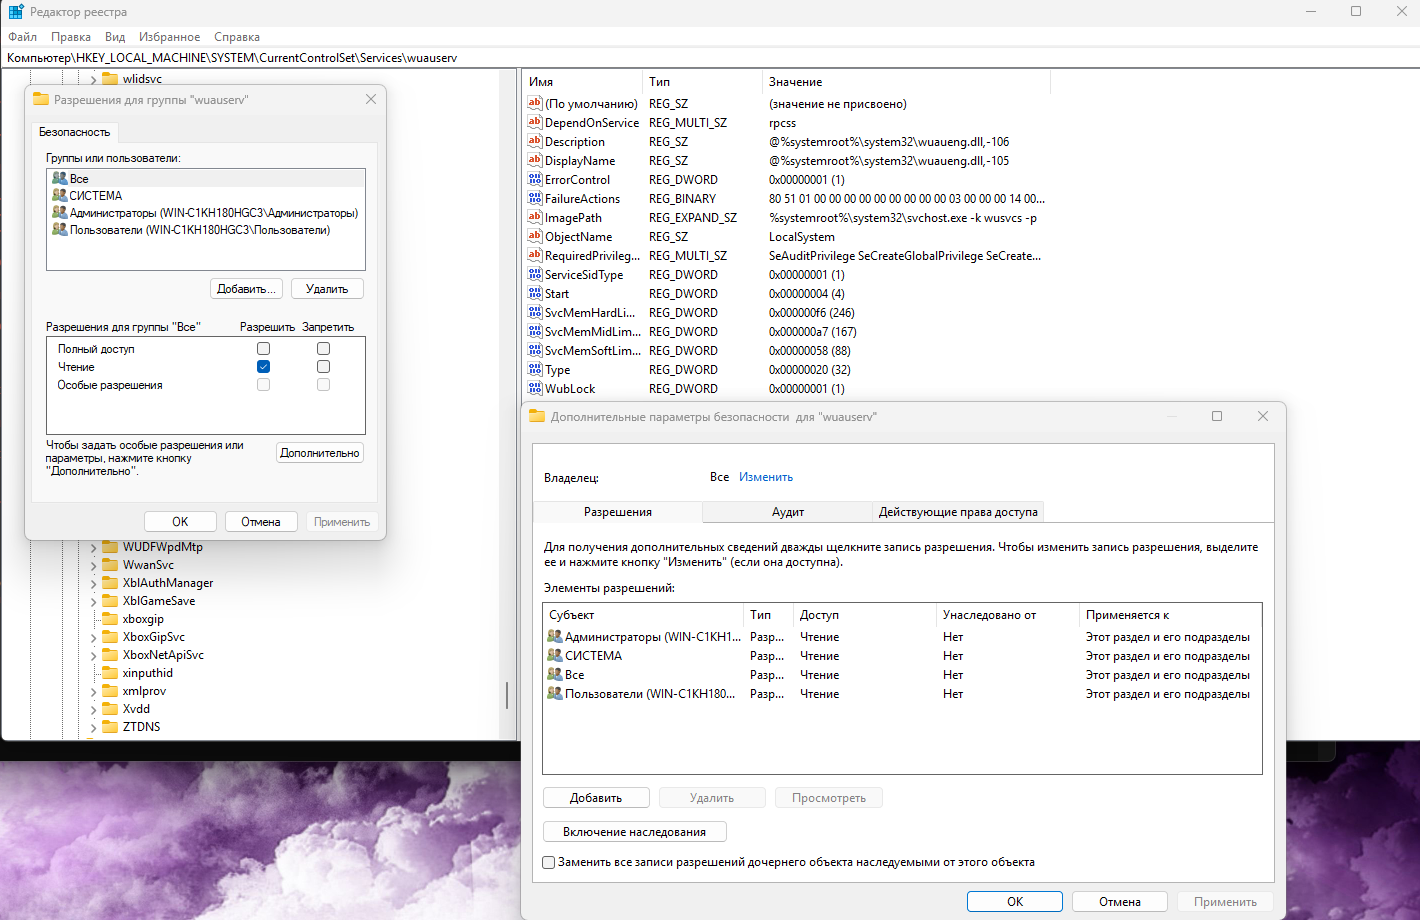Click the WubLock DWORD value icon
Screen dimensions: 1420x920
(x=535, y=388)
